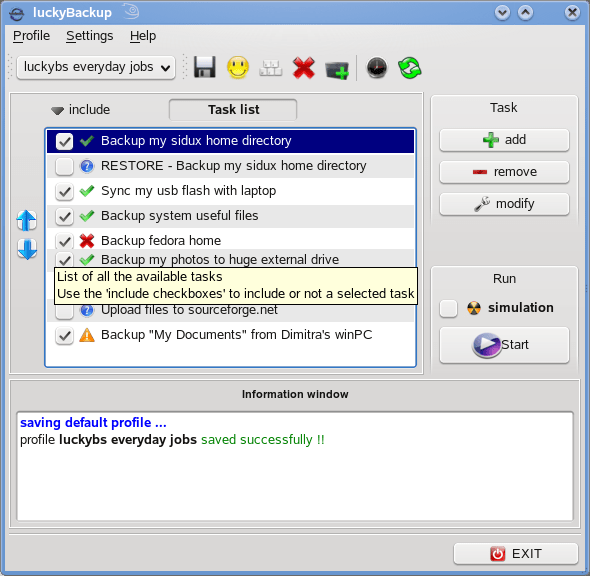Open the schedule clock icon
Screen dimensions: 590x576
coord(377,68)
